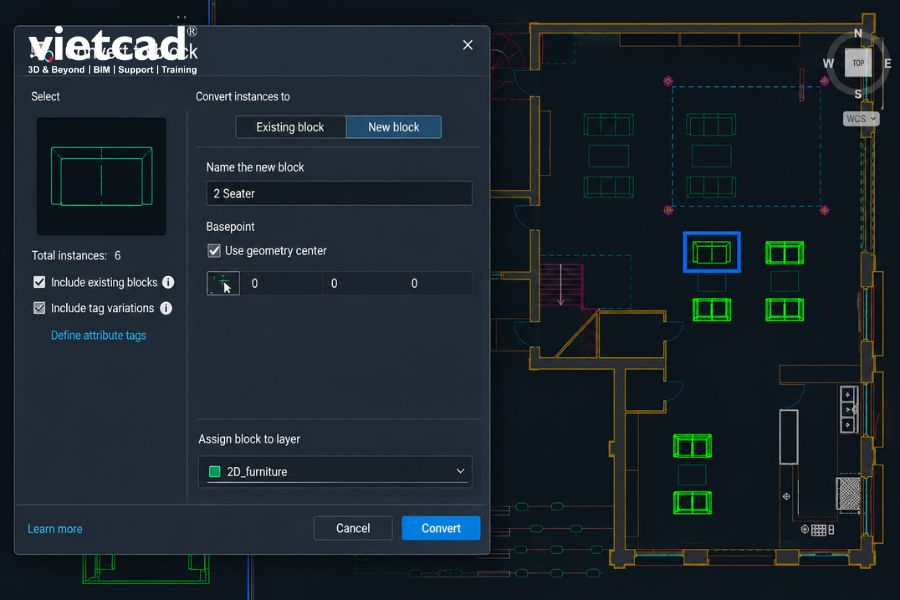Click the block name field containing 2 Seater
Screen dimensions: 900x600
339,193
